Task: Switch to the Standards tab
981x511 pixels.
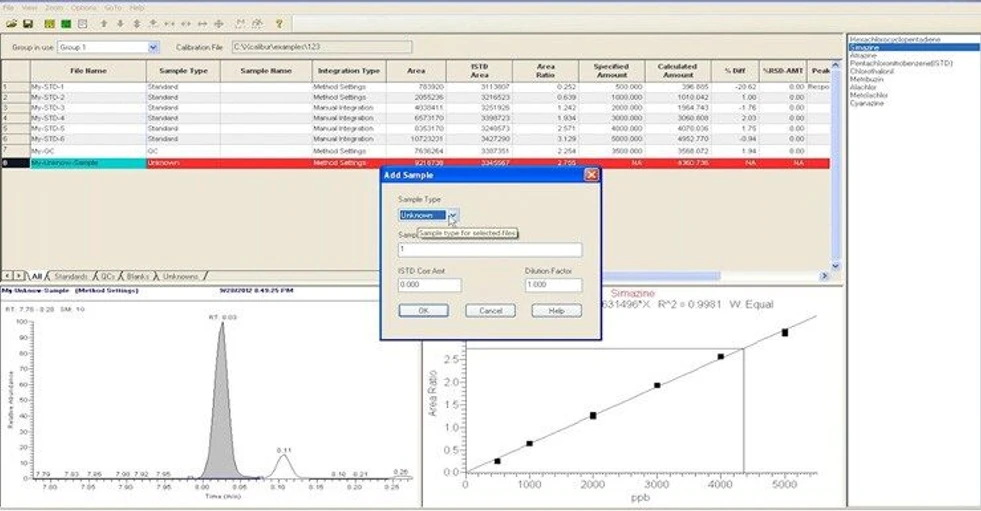Action: 71,276
